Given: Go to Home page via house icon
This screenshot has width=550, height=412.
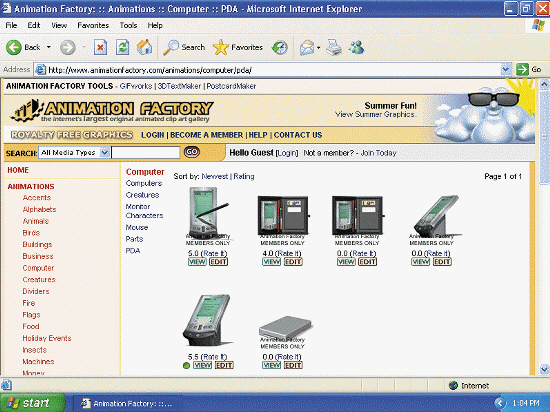Looking at the screenshot, I should (x=144, y=47).
